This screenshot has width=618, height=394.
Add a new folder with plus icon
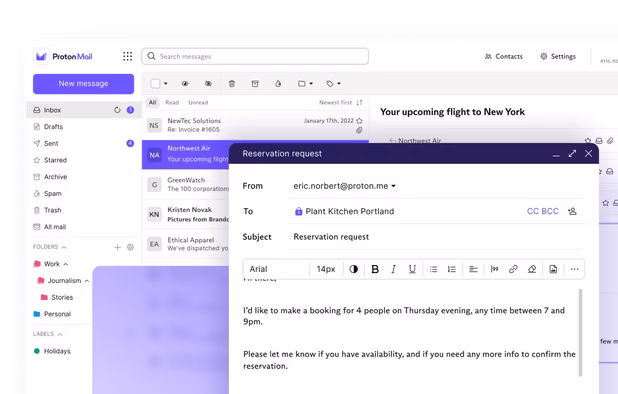(x=117, y=247)
